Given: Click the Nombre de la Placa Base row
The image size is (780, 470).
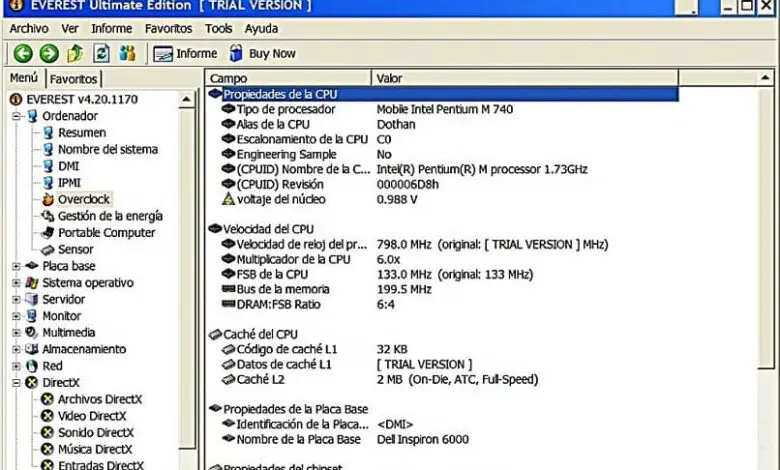Looking at the screenshot, I should [x=443, y=440].
